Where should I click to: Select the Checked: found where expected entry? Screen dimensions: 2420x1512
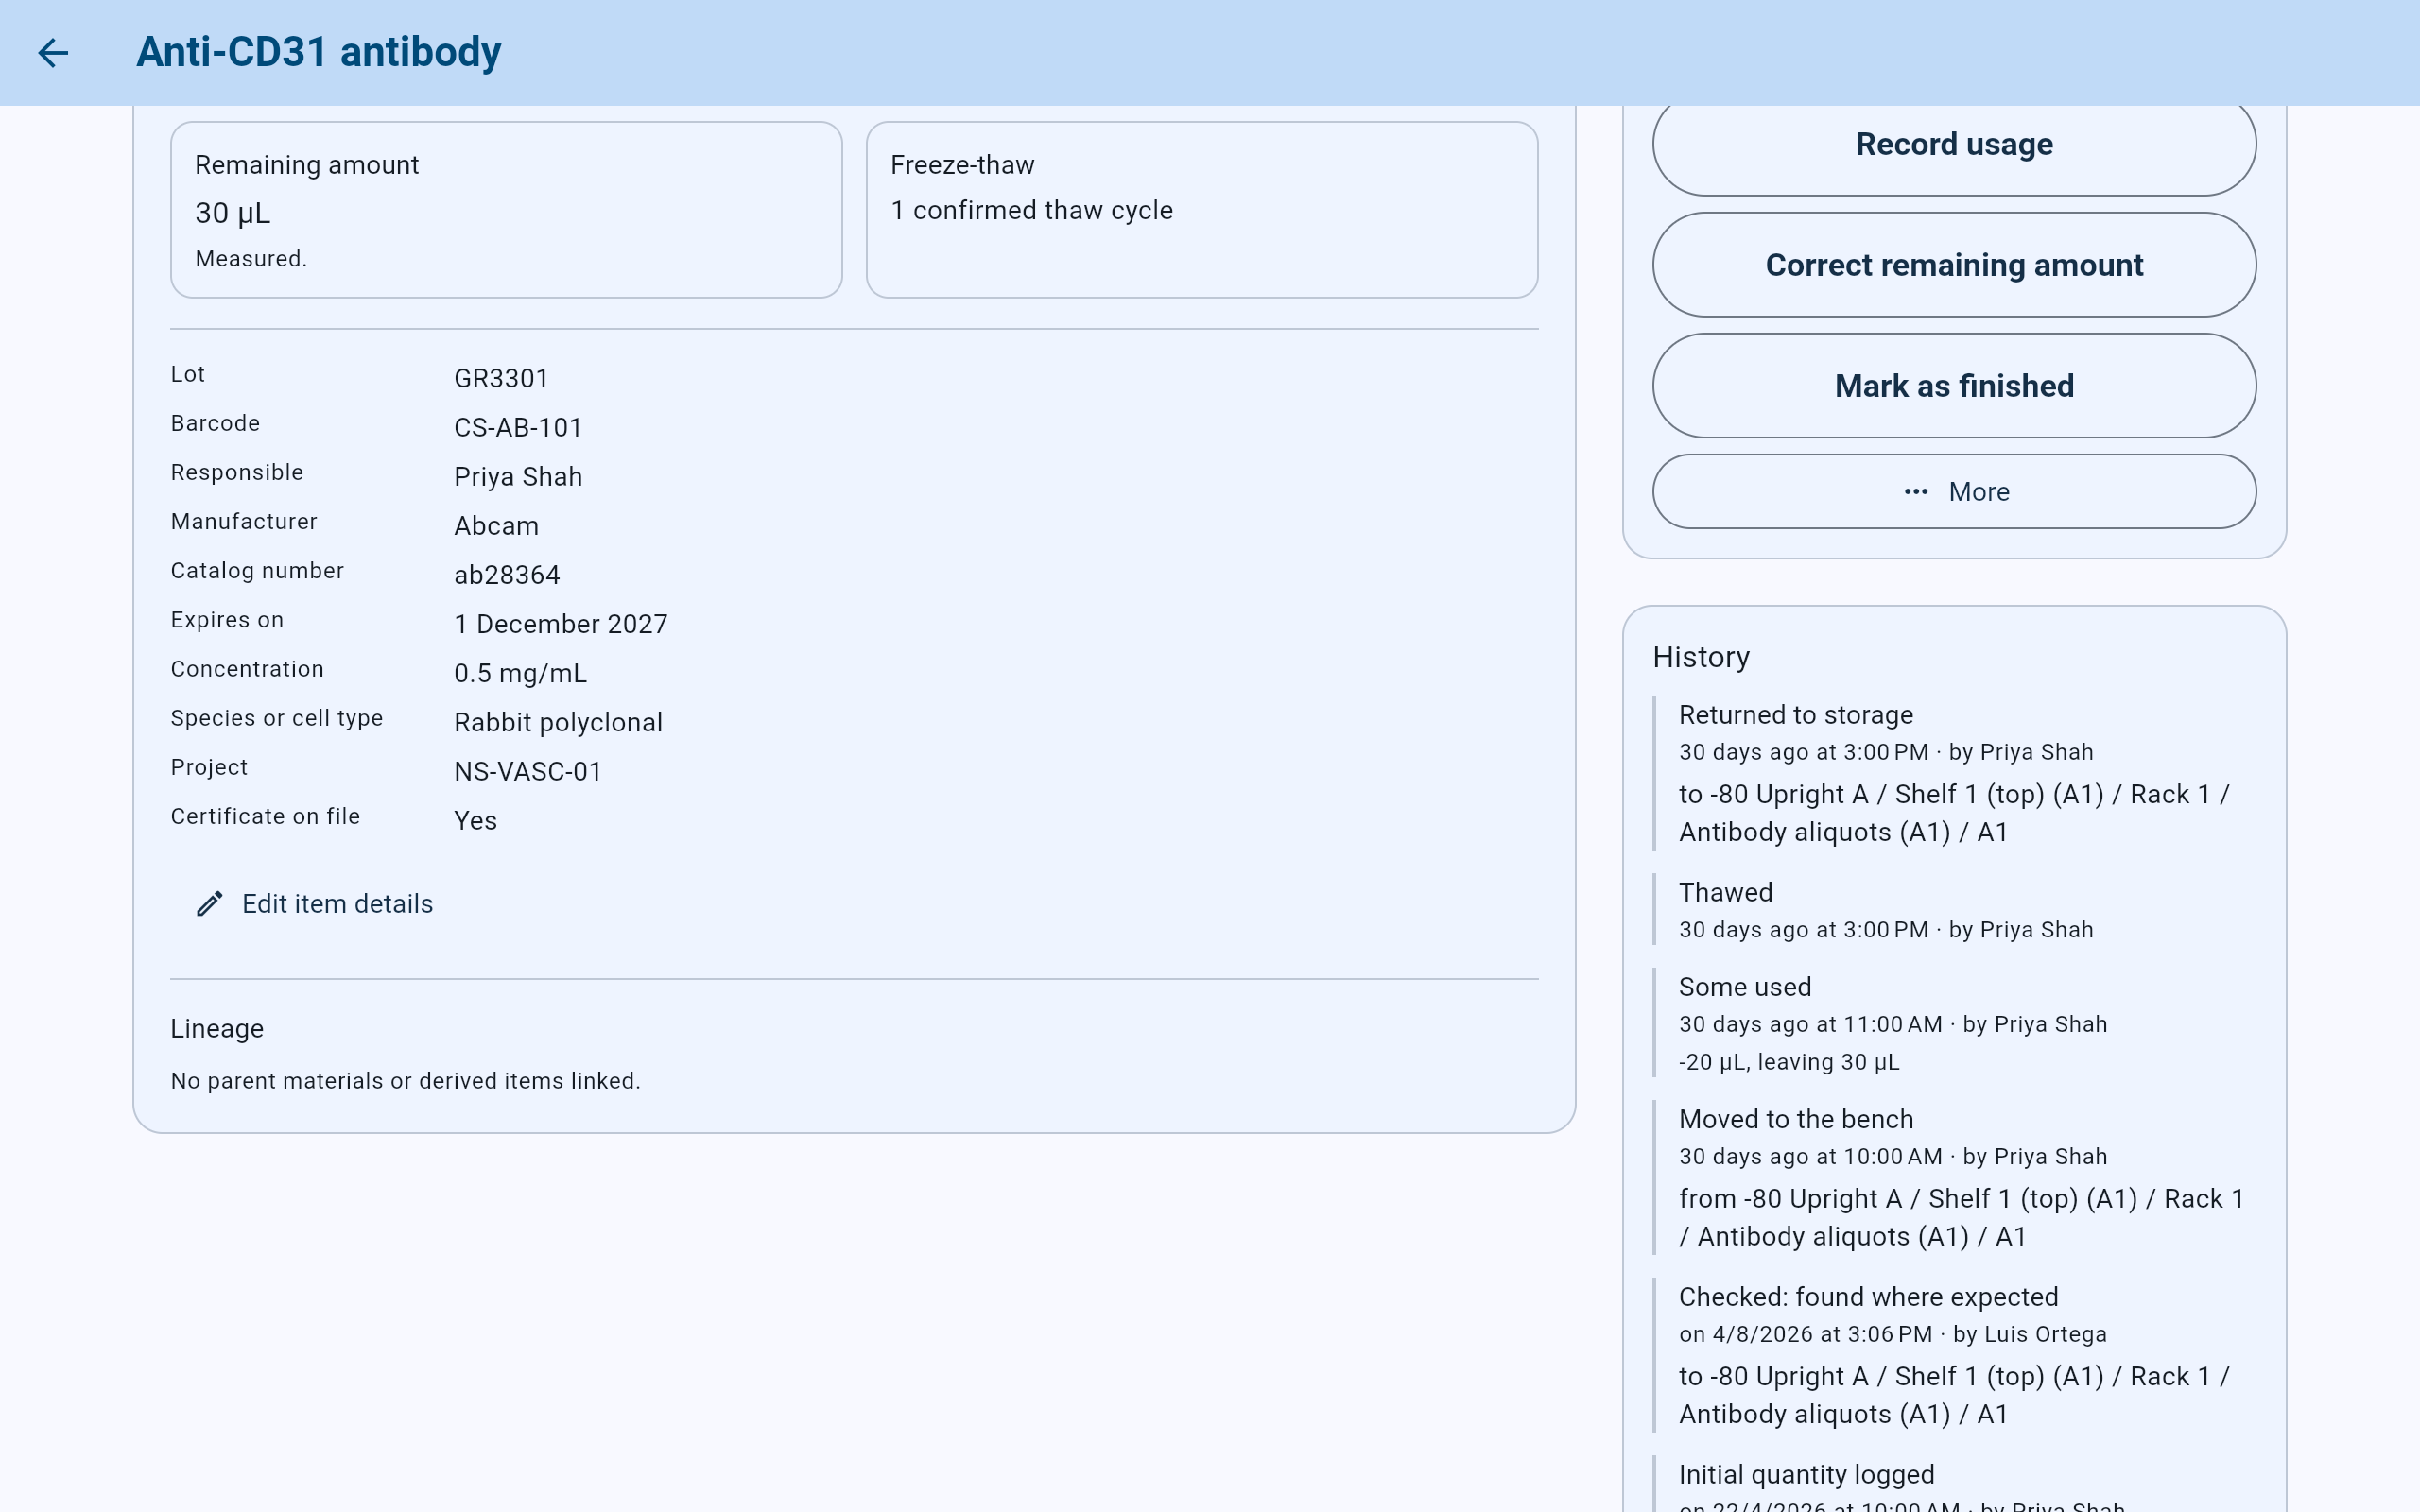(x=1954, y=1355)
